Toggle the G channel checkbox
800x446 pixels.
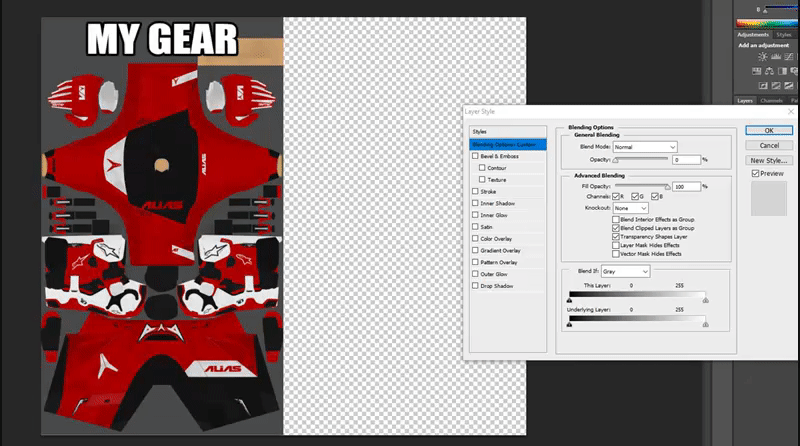pyautogui.click(x=635, y=196)
